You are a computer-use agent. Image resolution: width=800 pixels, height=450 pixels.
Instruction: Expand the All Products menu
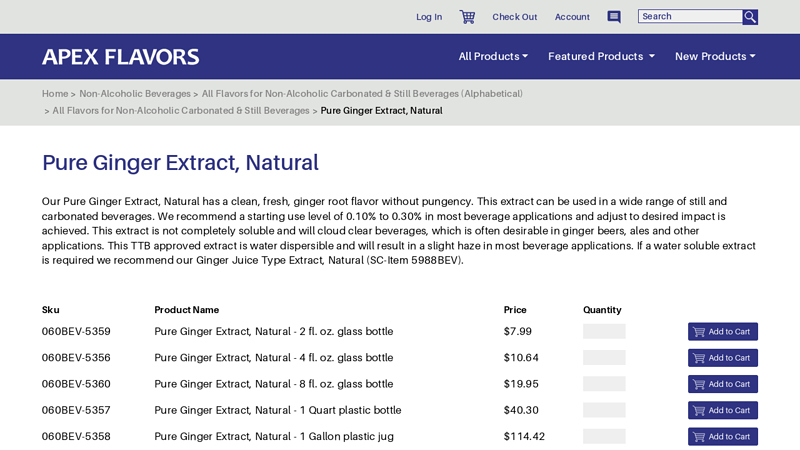pyautogui.click(x=493, y=56)
